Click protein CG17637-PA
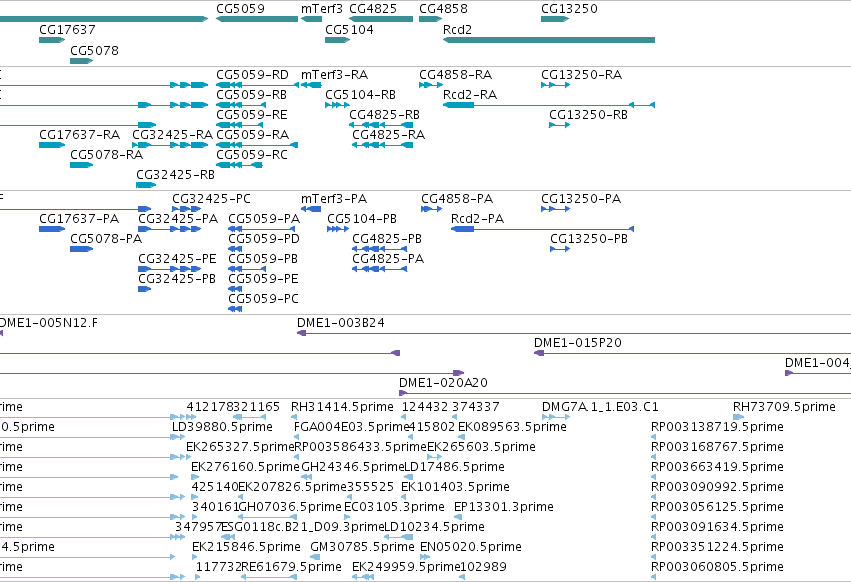Viewport: 851px width, 582px height. click(x=52, y=229)
